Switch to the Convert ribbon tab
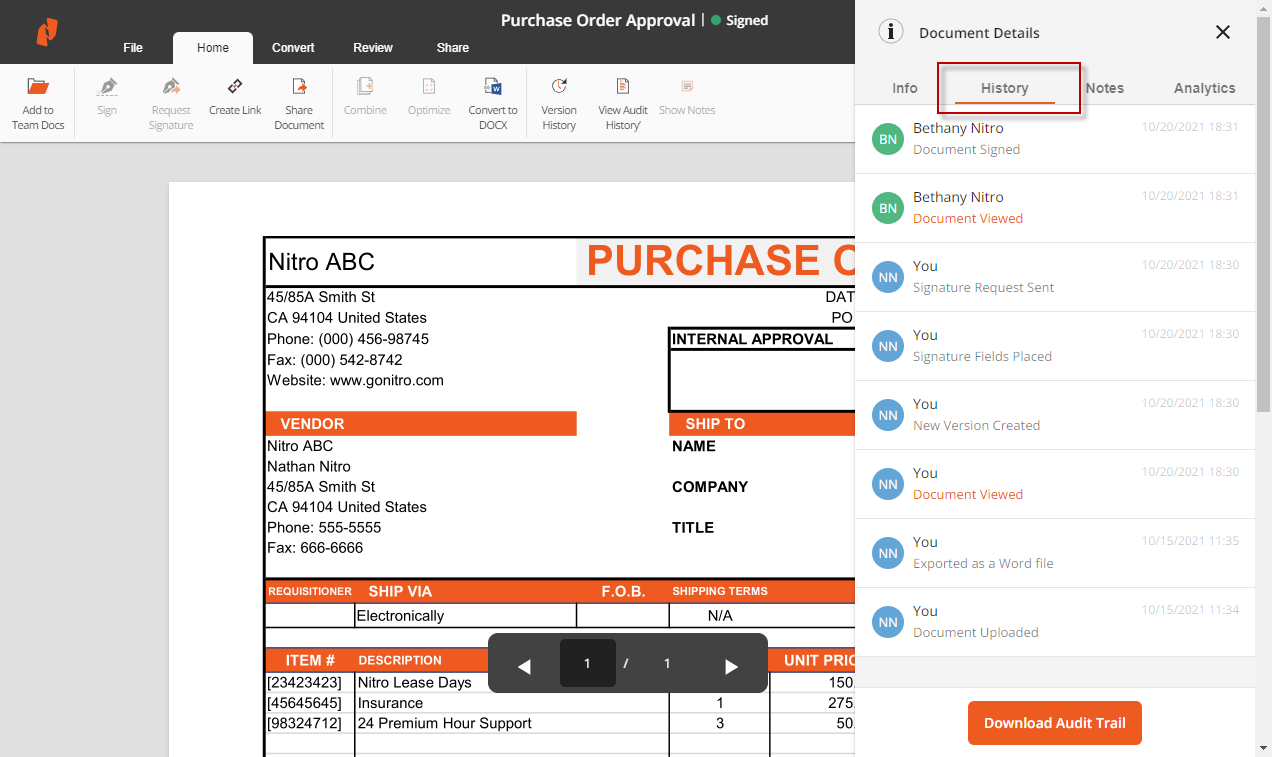The image size is (1272, 757). pos(293,48)
